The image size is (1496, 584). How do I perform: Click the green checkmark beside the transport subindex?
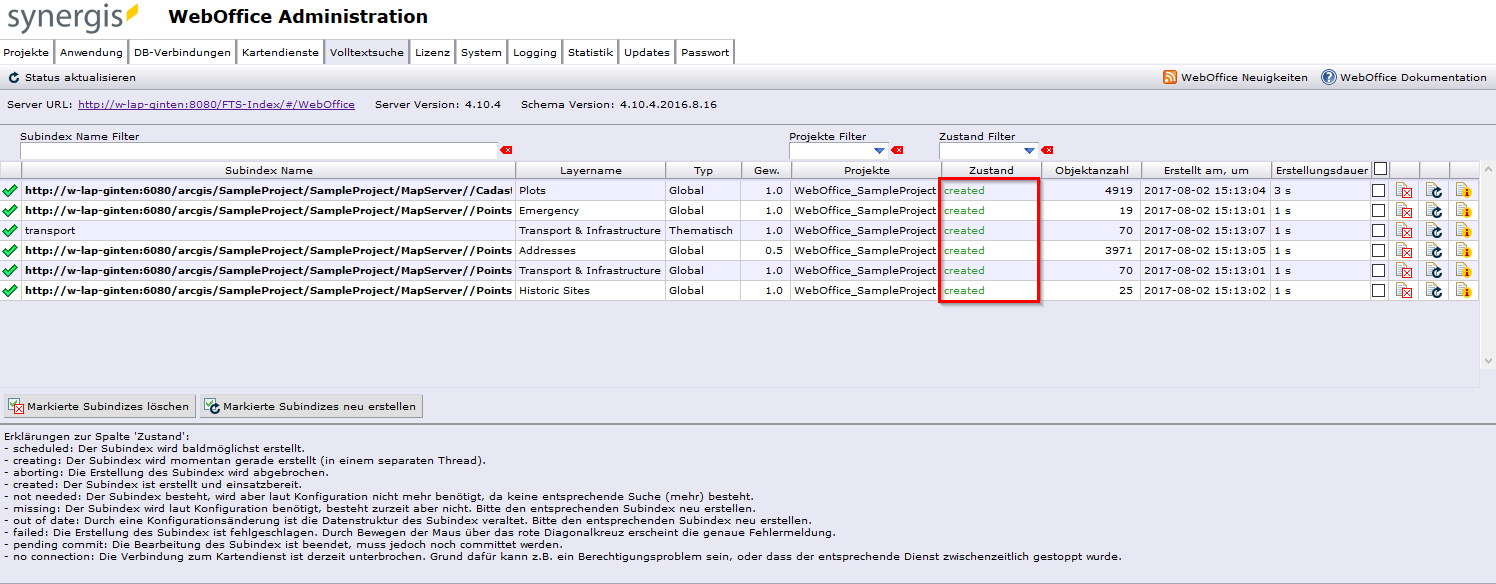[8, 230]
